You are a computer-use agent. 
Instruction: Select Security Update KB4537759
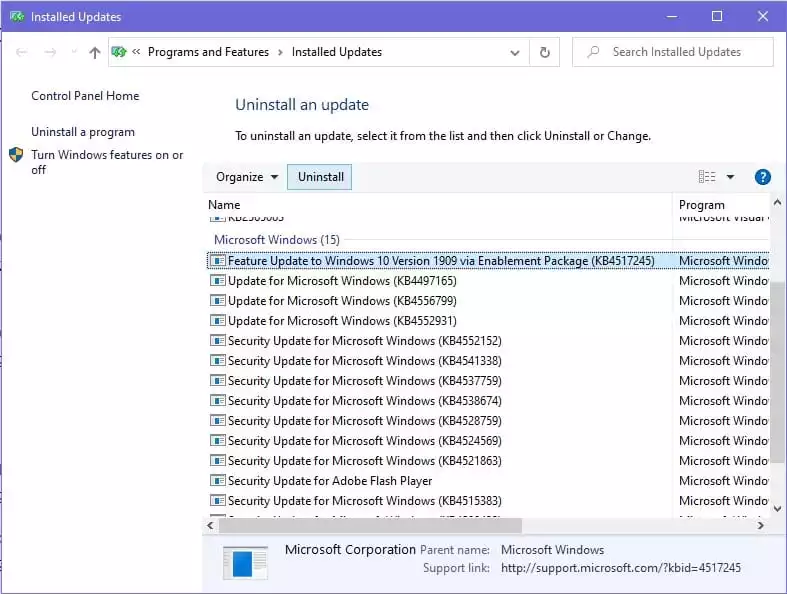coord(364,381)
